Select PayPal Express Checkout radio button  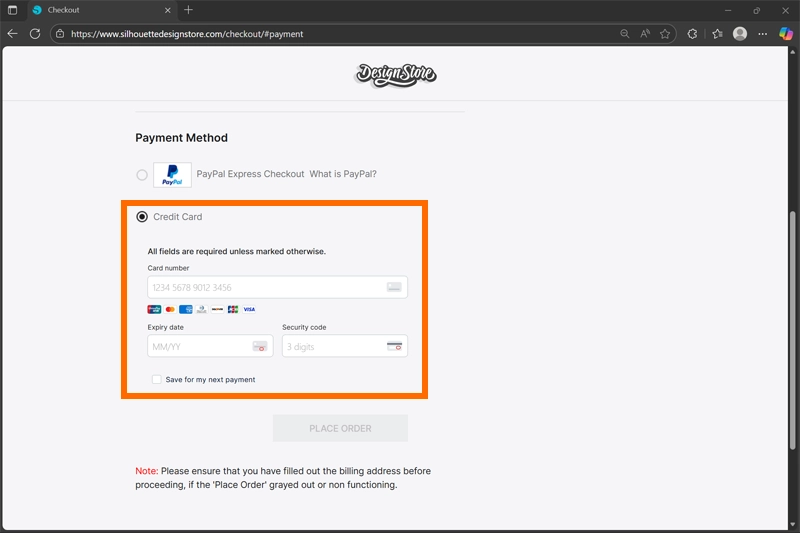142,175
